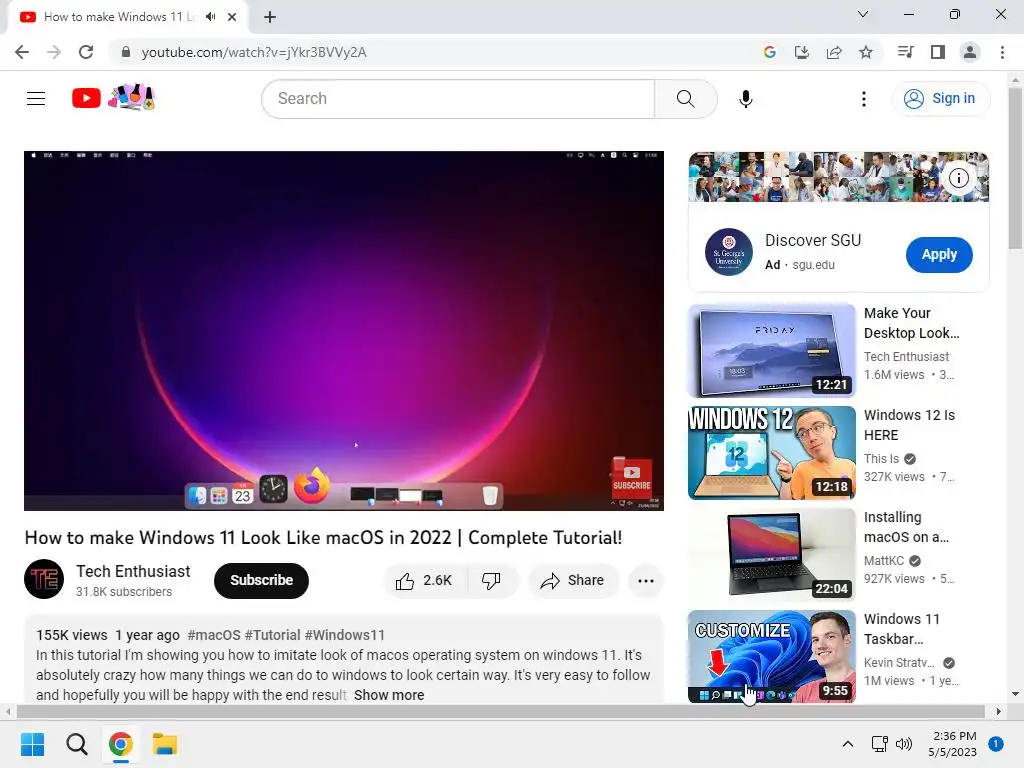
Task: Share this page icon in toolbar
Action: [x=834, y=52]
